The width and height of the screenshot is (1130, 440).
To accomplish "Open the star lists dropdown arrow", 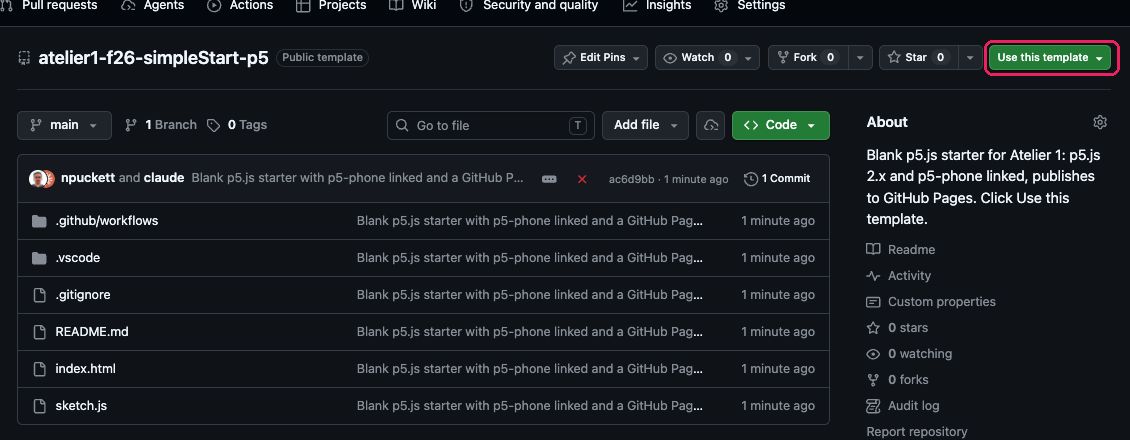I will pos(971,58).
